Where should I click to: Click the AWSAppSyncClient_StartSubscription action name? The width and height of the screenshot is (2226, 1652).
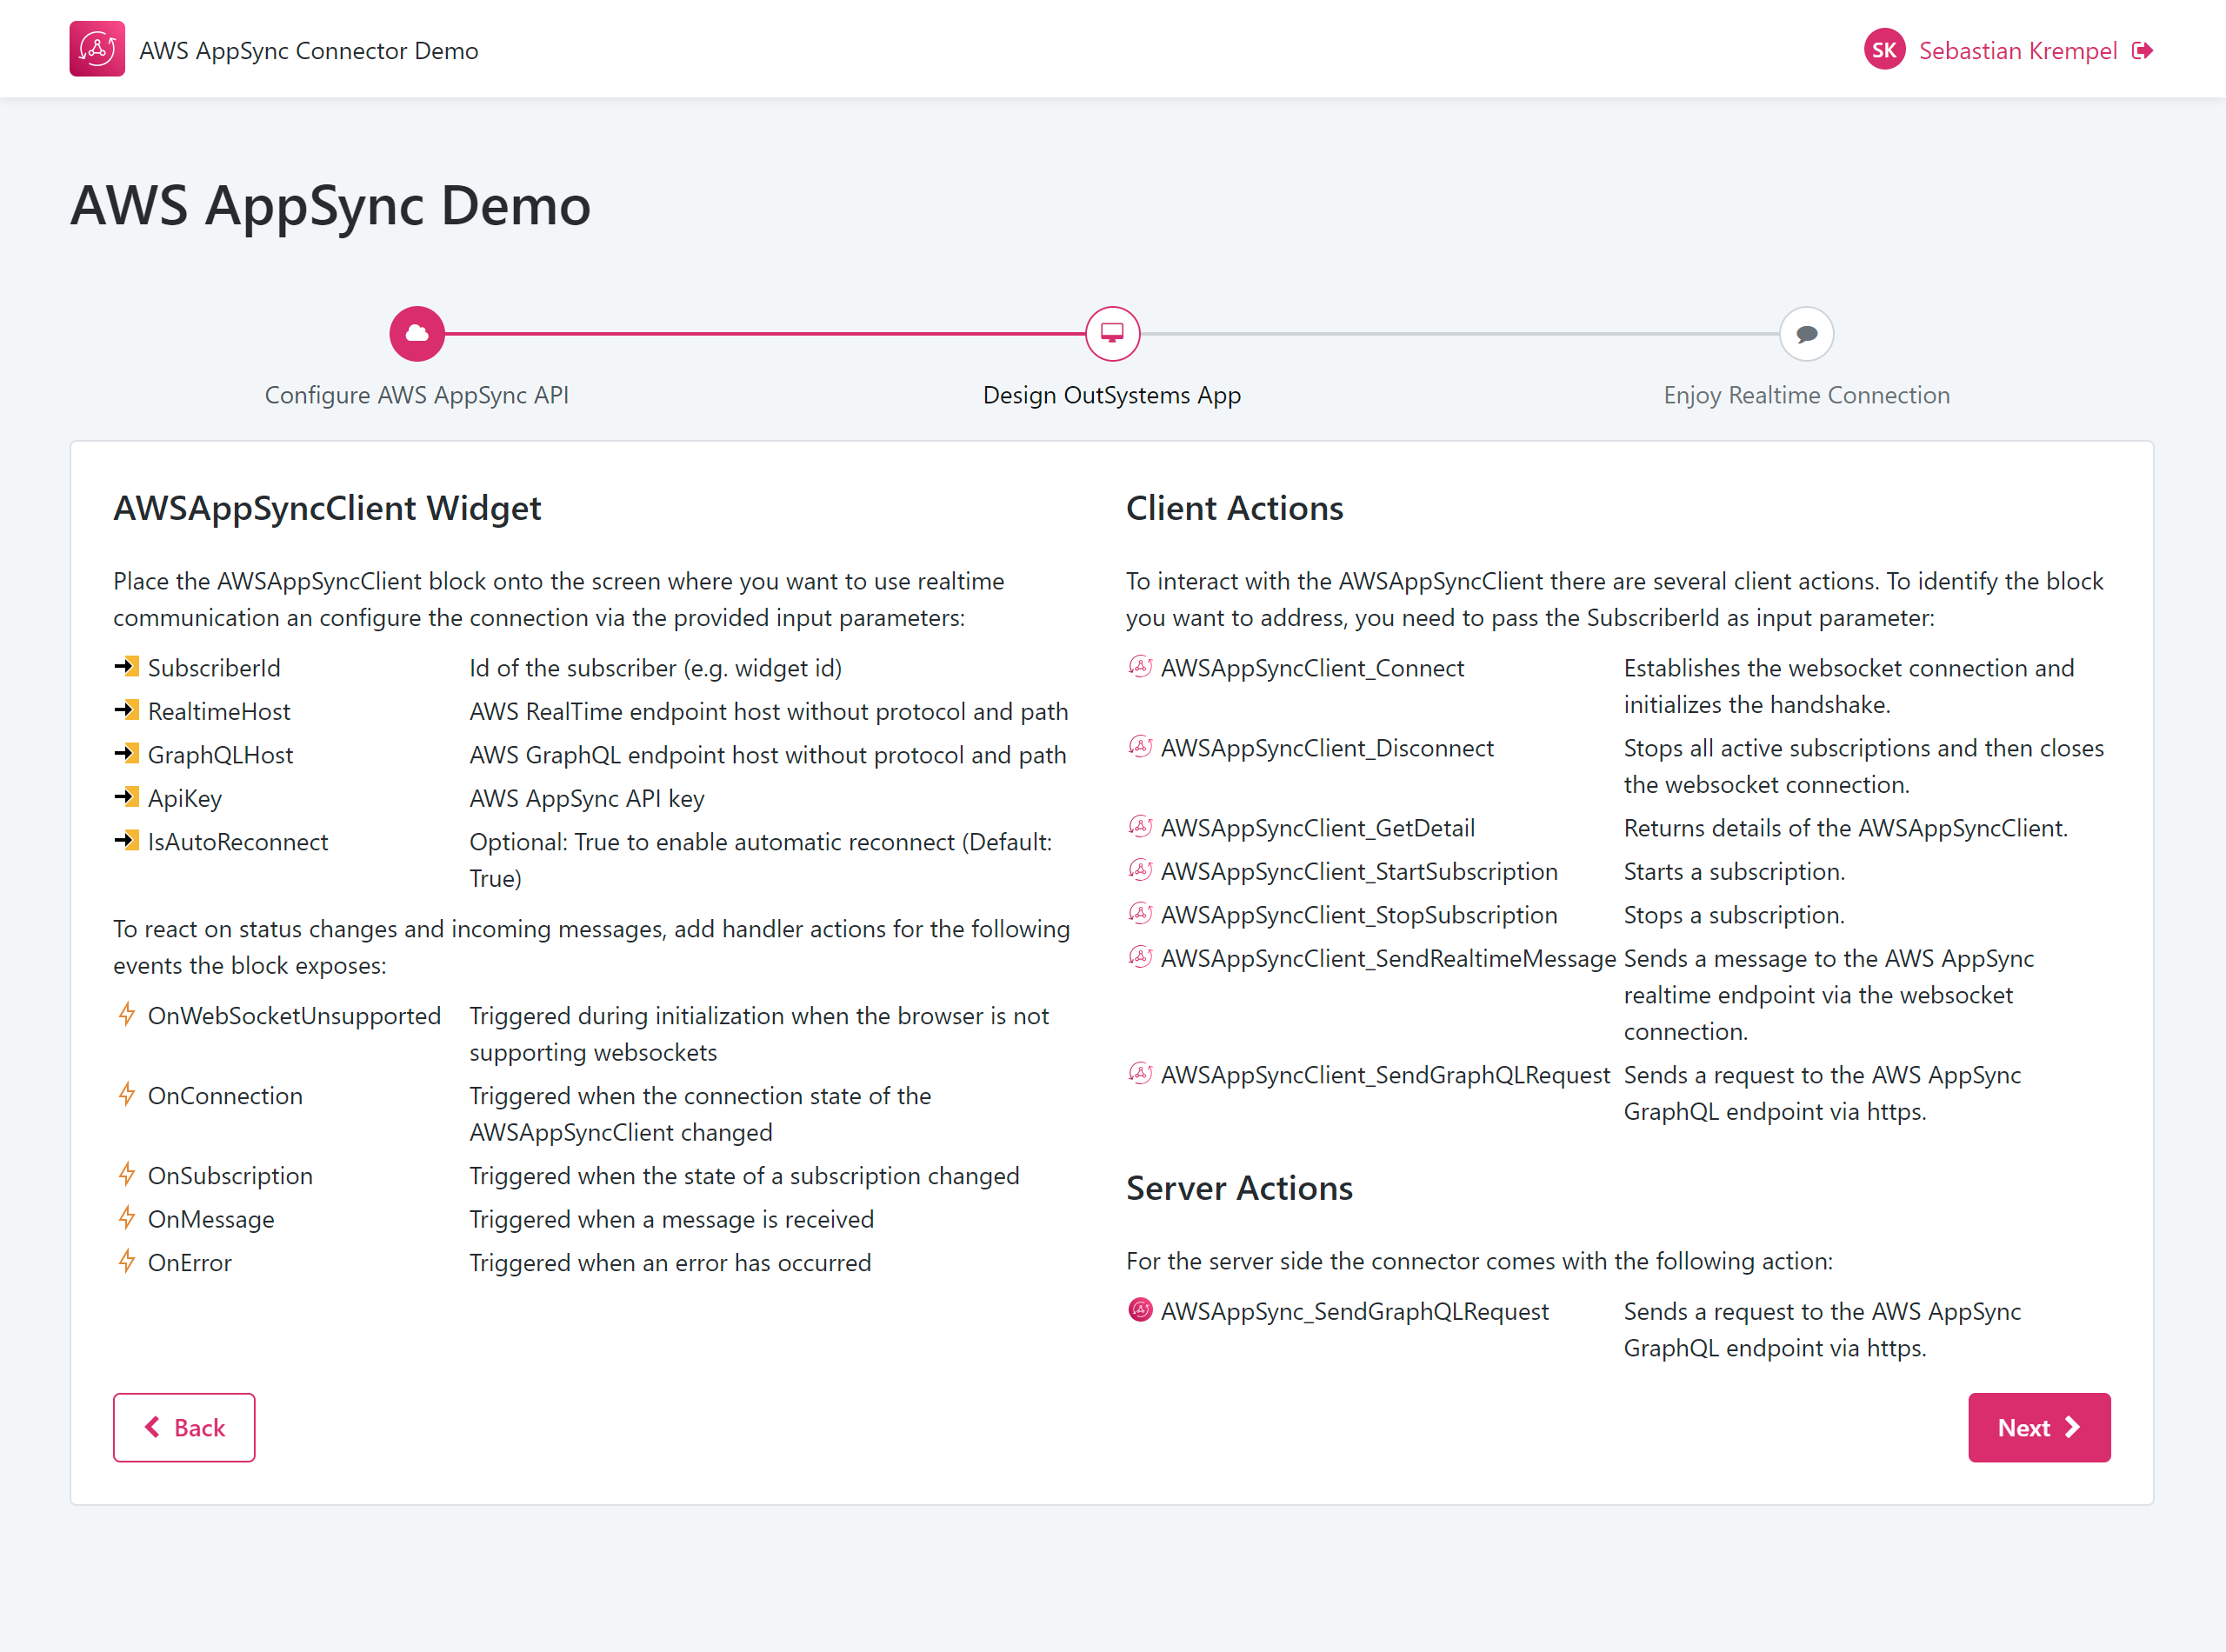[1358, 871]
